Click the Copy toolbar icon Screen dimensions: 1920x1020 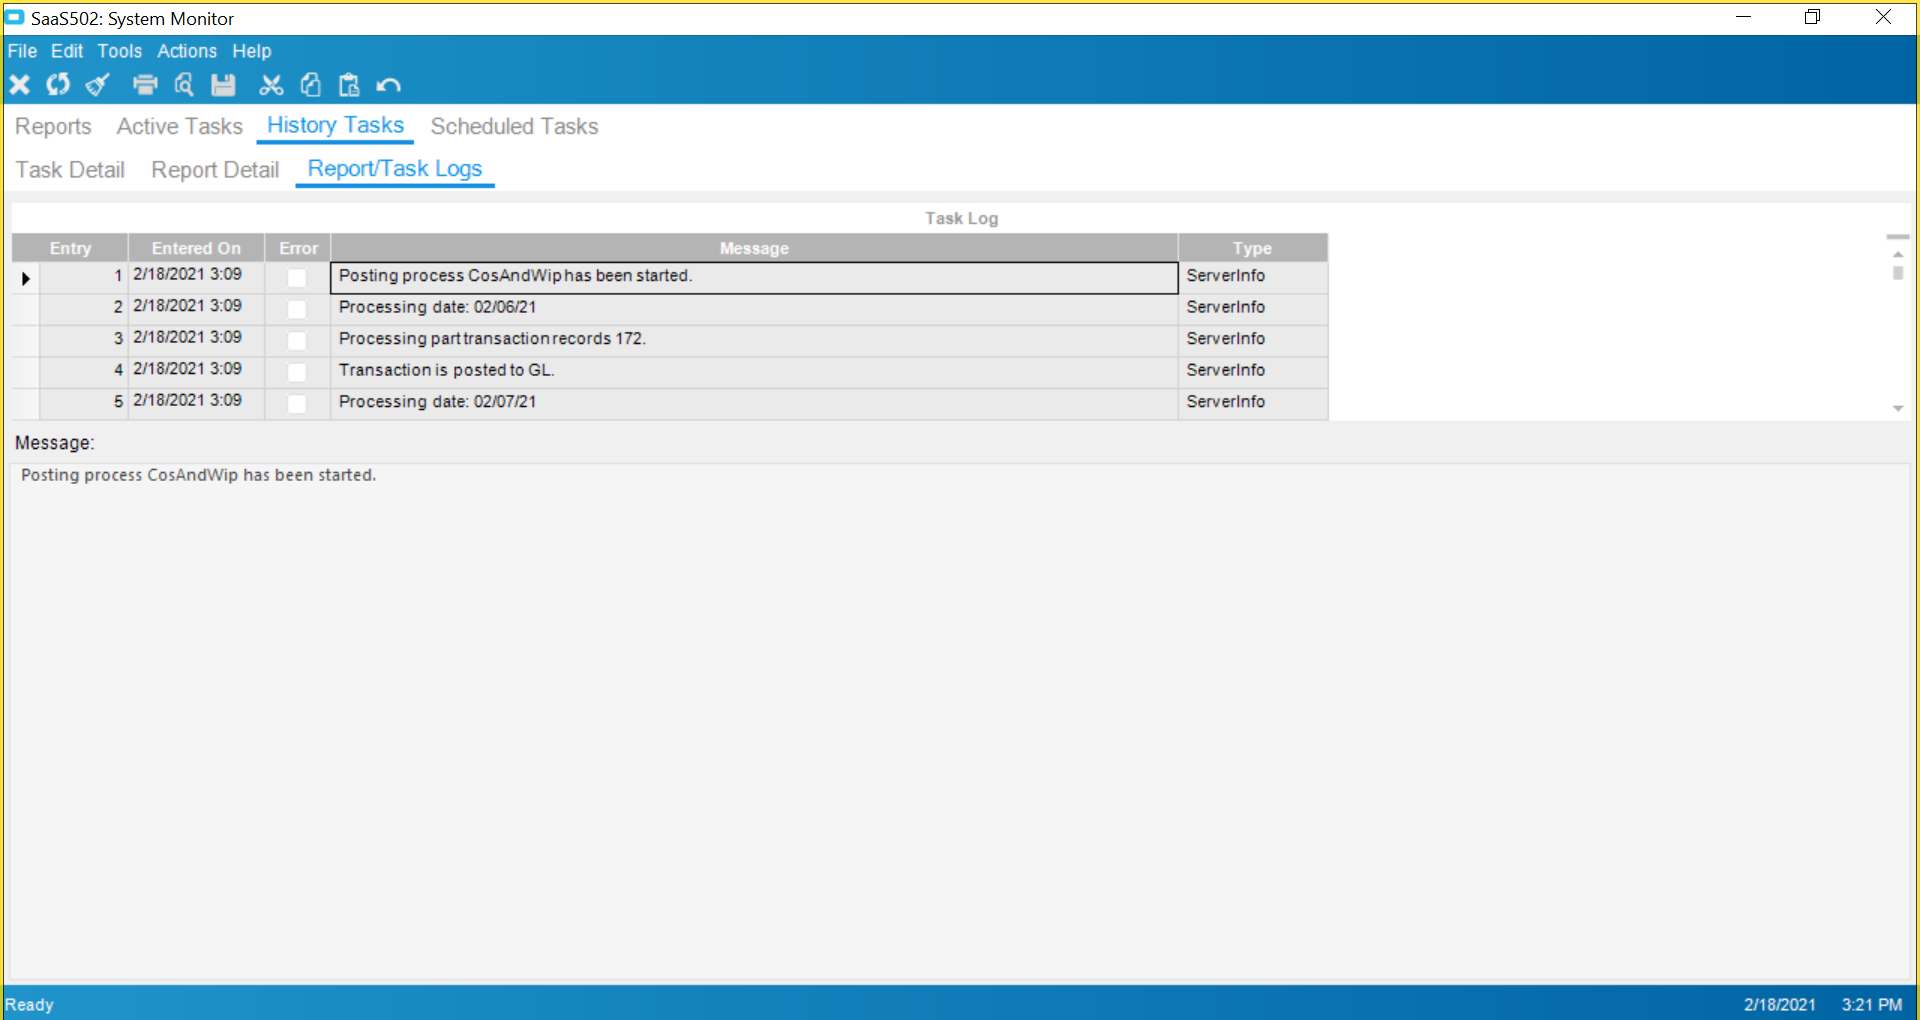point(311,85)
